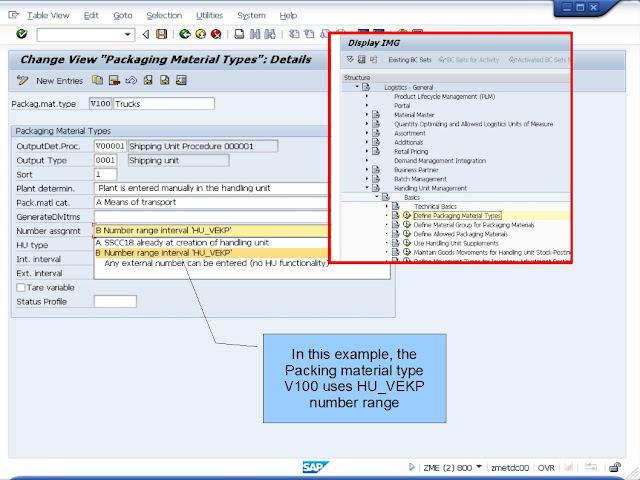Click the menu-bar command icon left of Table View
Viewport: 640px width, 480px height.
[13, 16]
